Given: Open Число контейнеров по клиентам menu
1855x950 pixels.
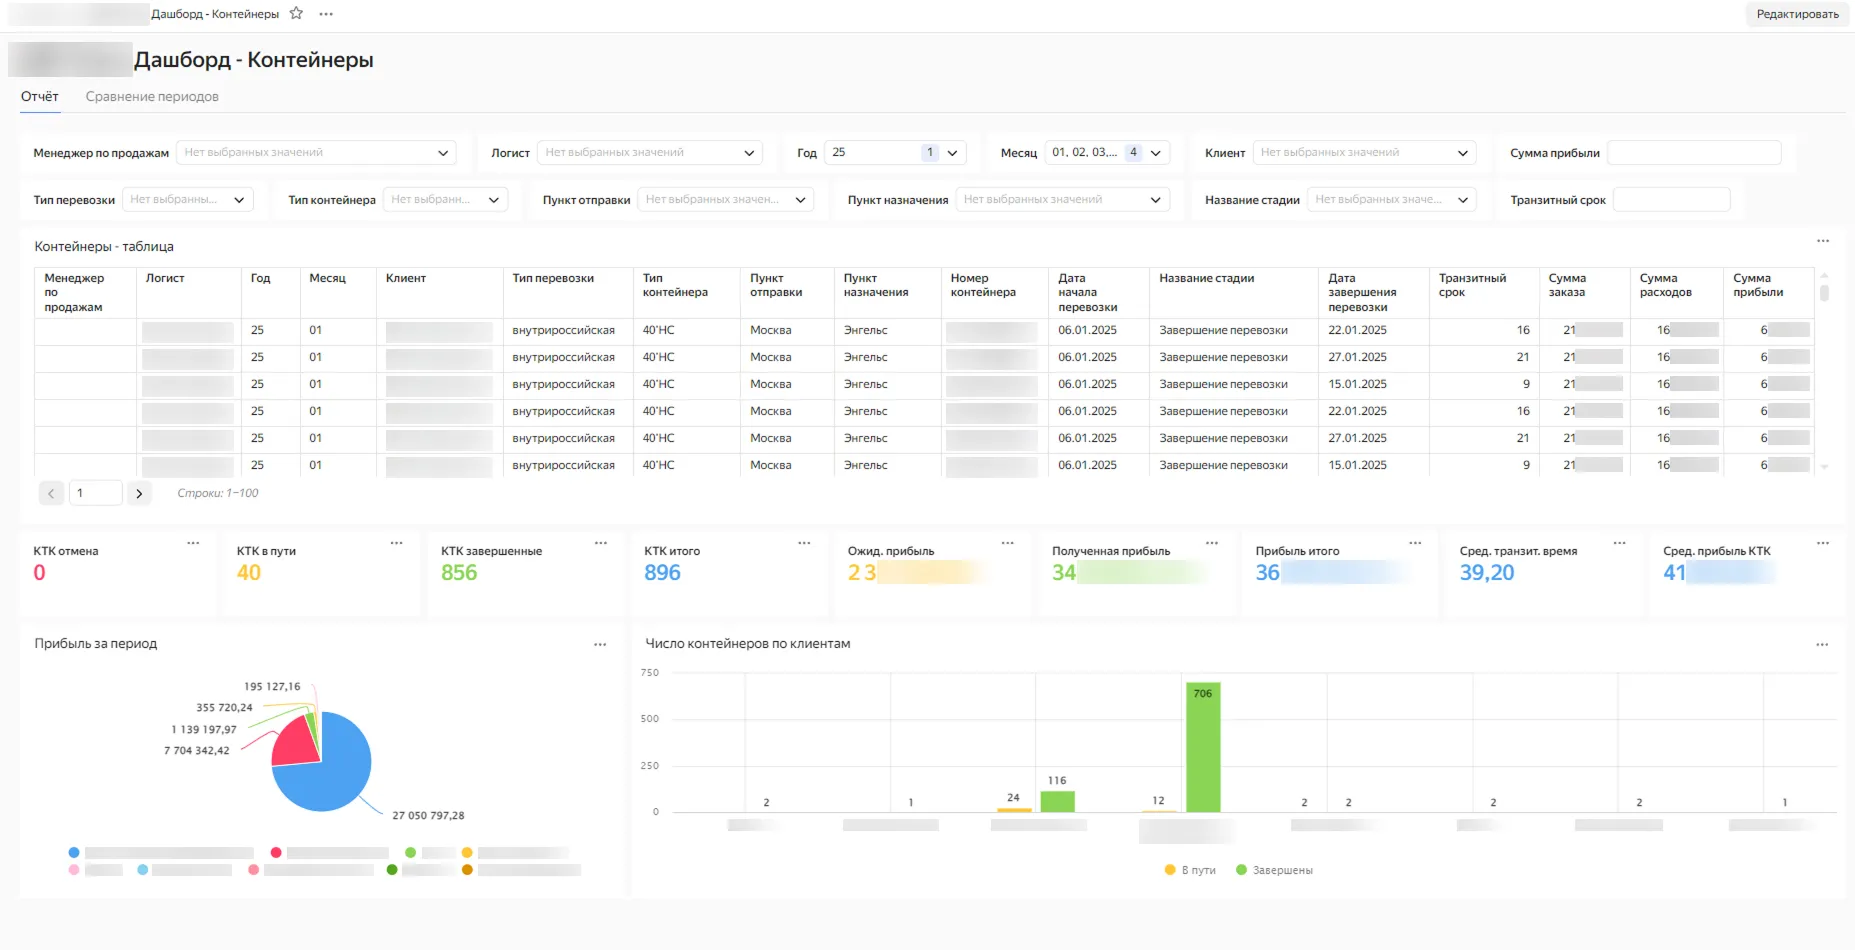Looking at the screenshot, I should pos(1822,645).
